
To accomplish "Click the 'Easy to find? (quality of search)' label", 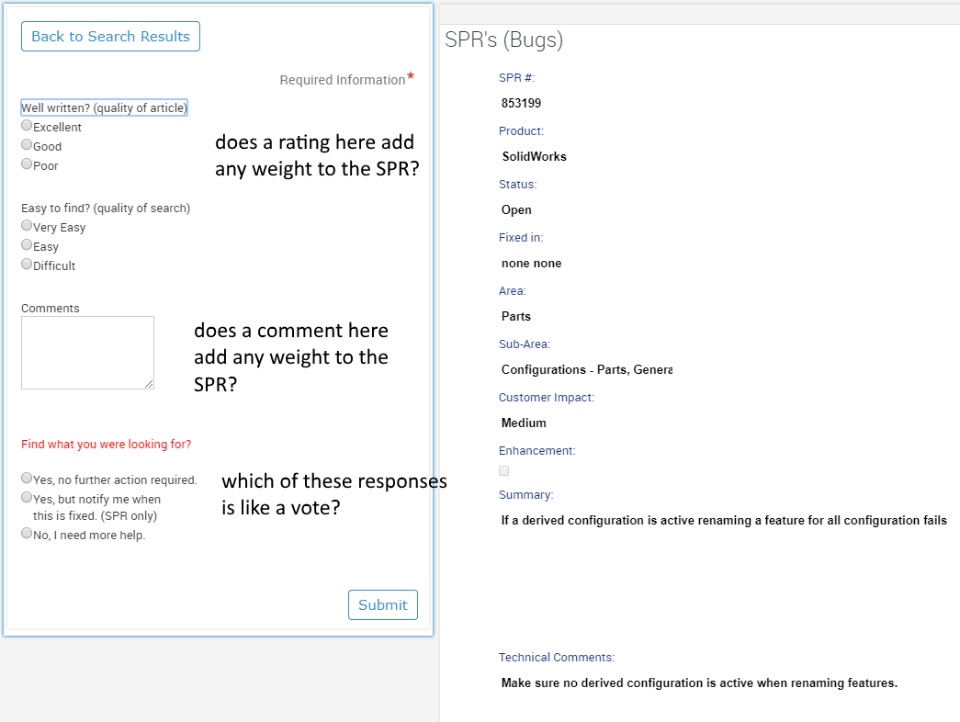I will pos(105,208).
